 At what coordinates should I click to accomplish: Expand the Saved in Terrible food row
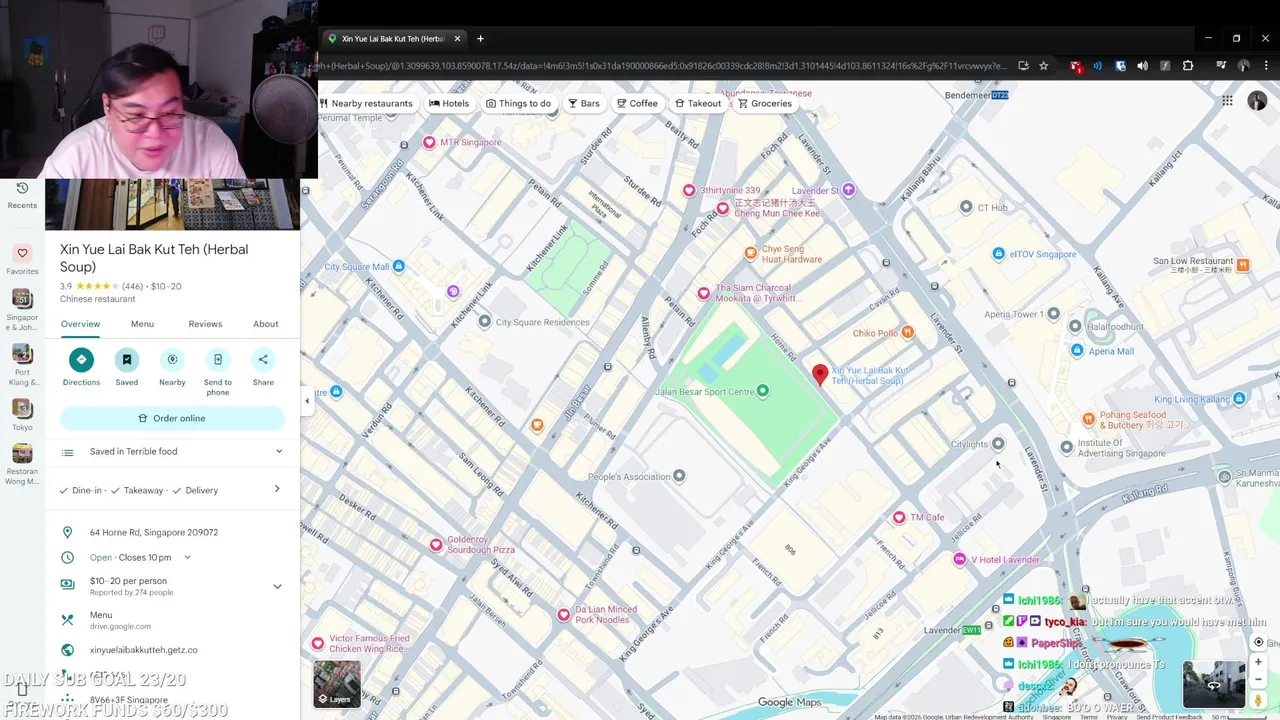point(172,451)
